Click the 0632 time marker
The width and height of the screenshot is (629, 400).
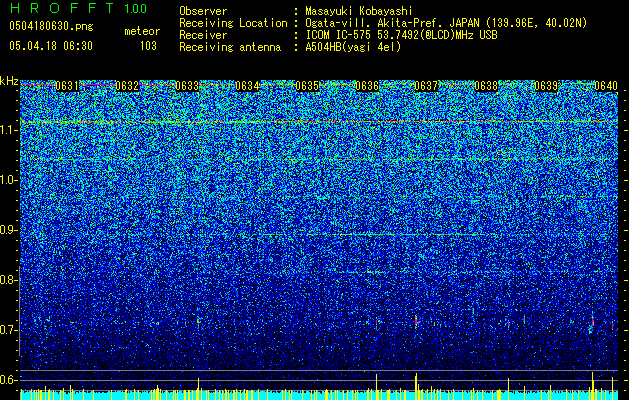point(127,86)
